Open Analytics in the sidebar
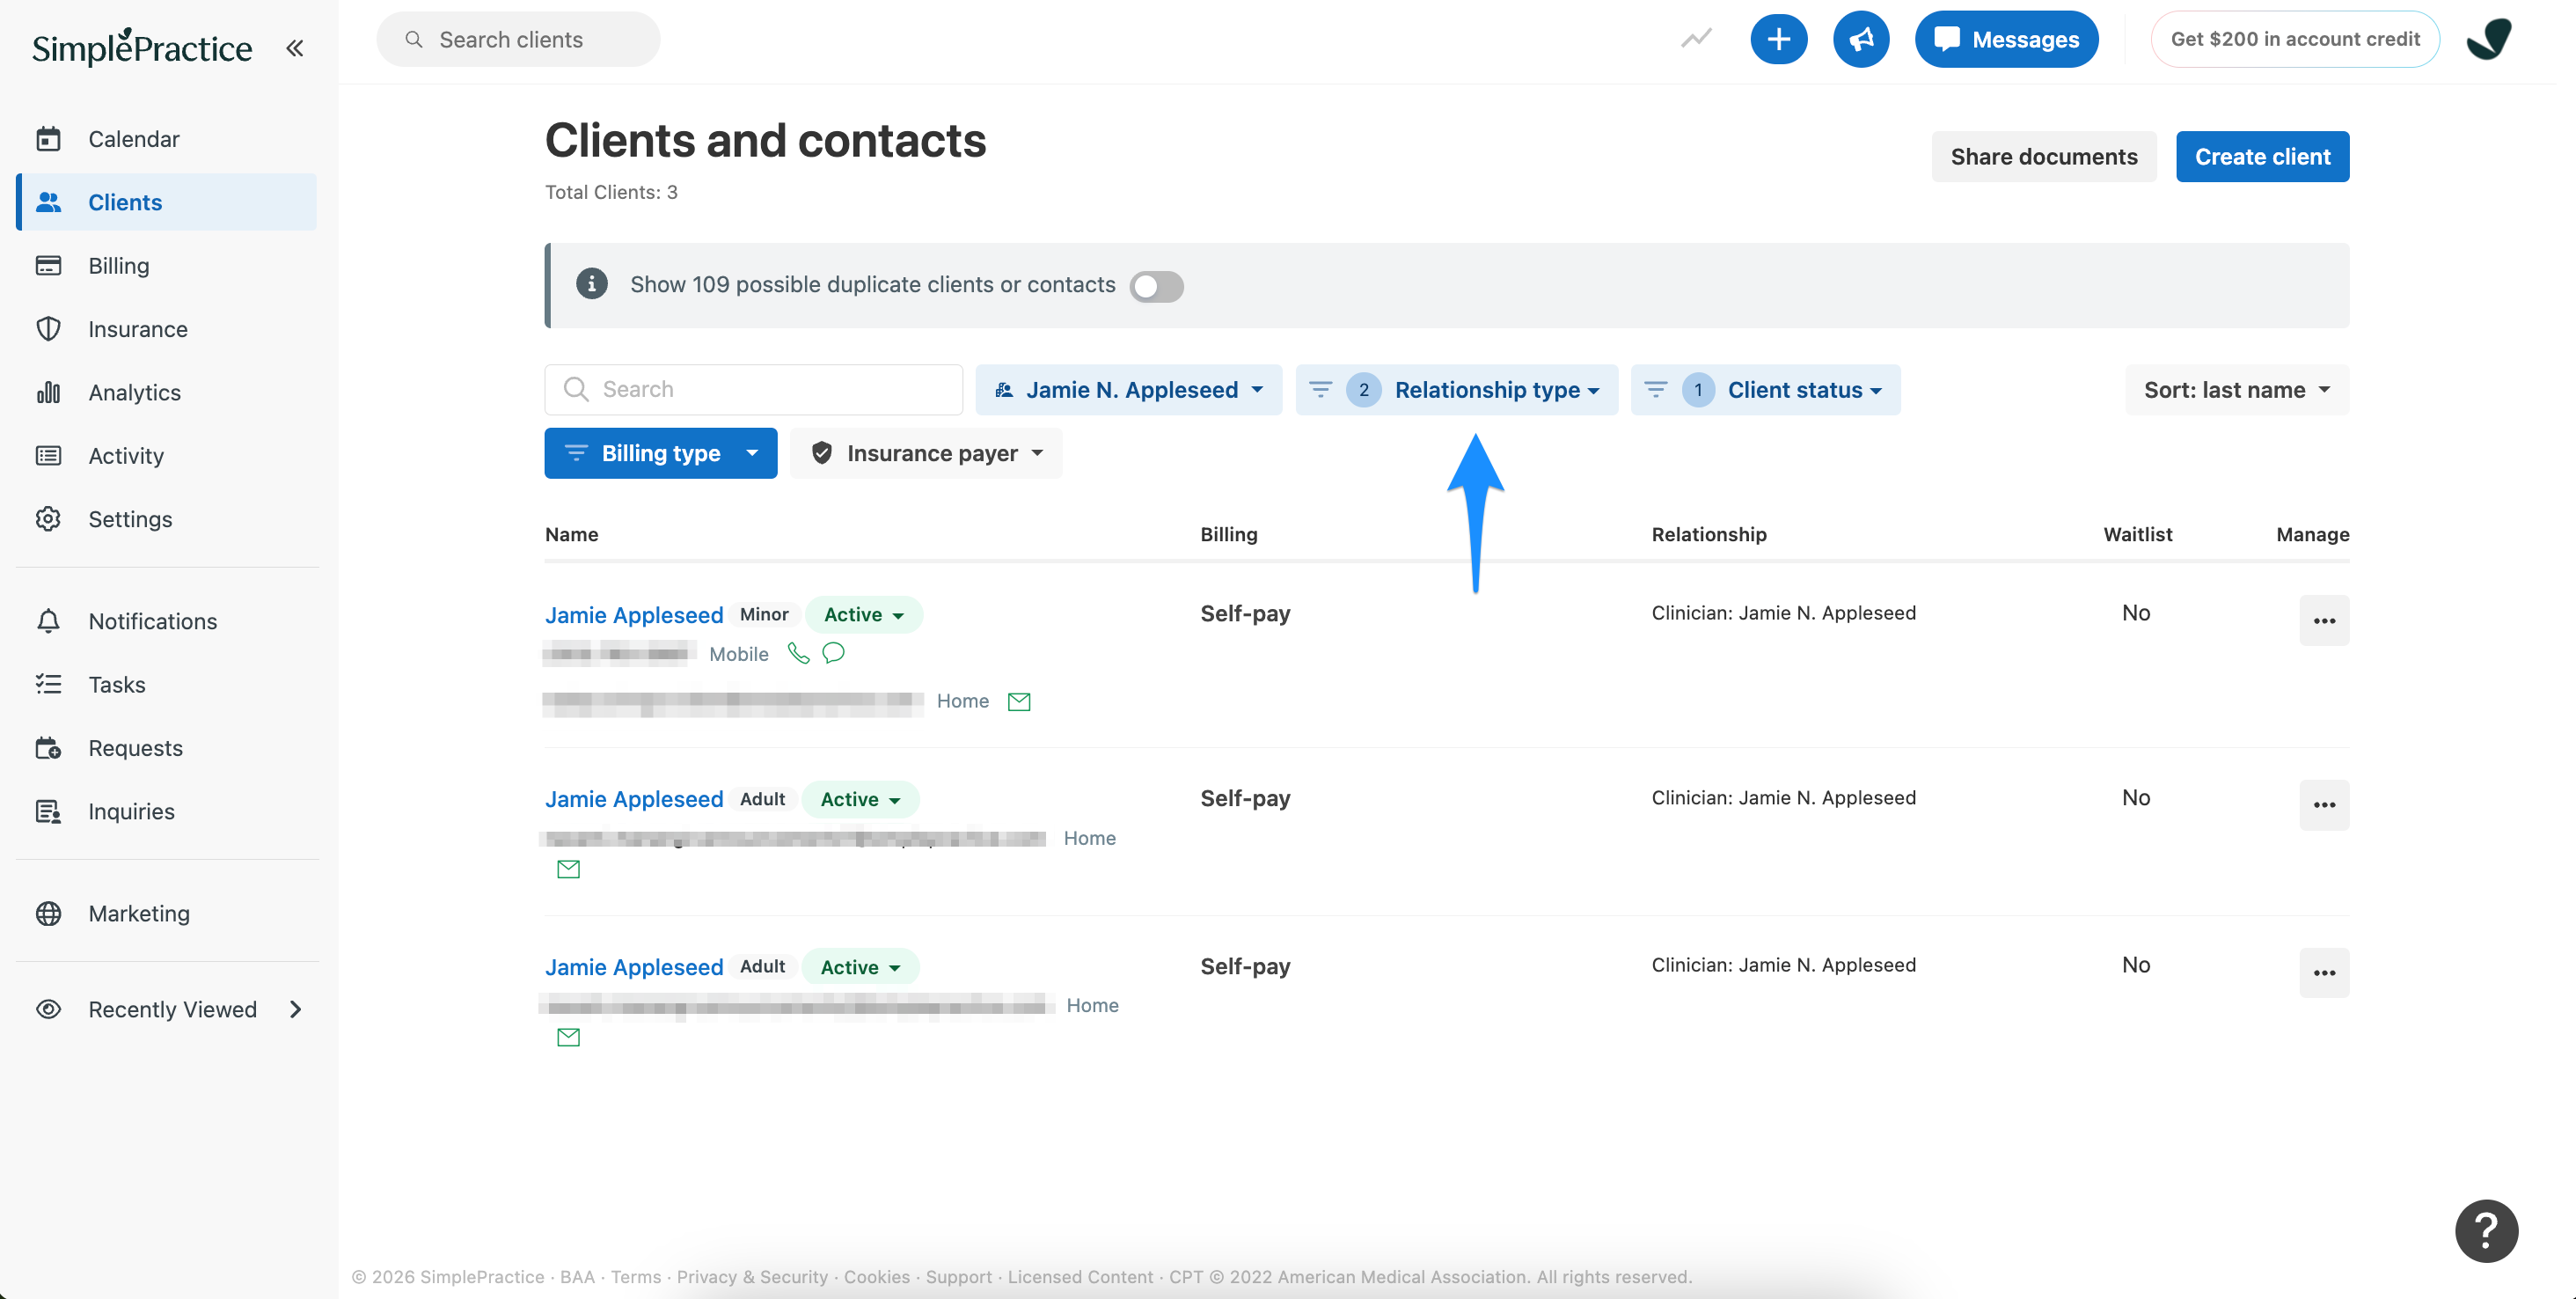Image resolution: width=2576 pixels, height=1299 pixels. point(167,392)
